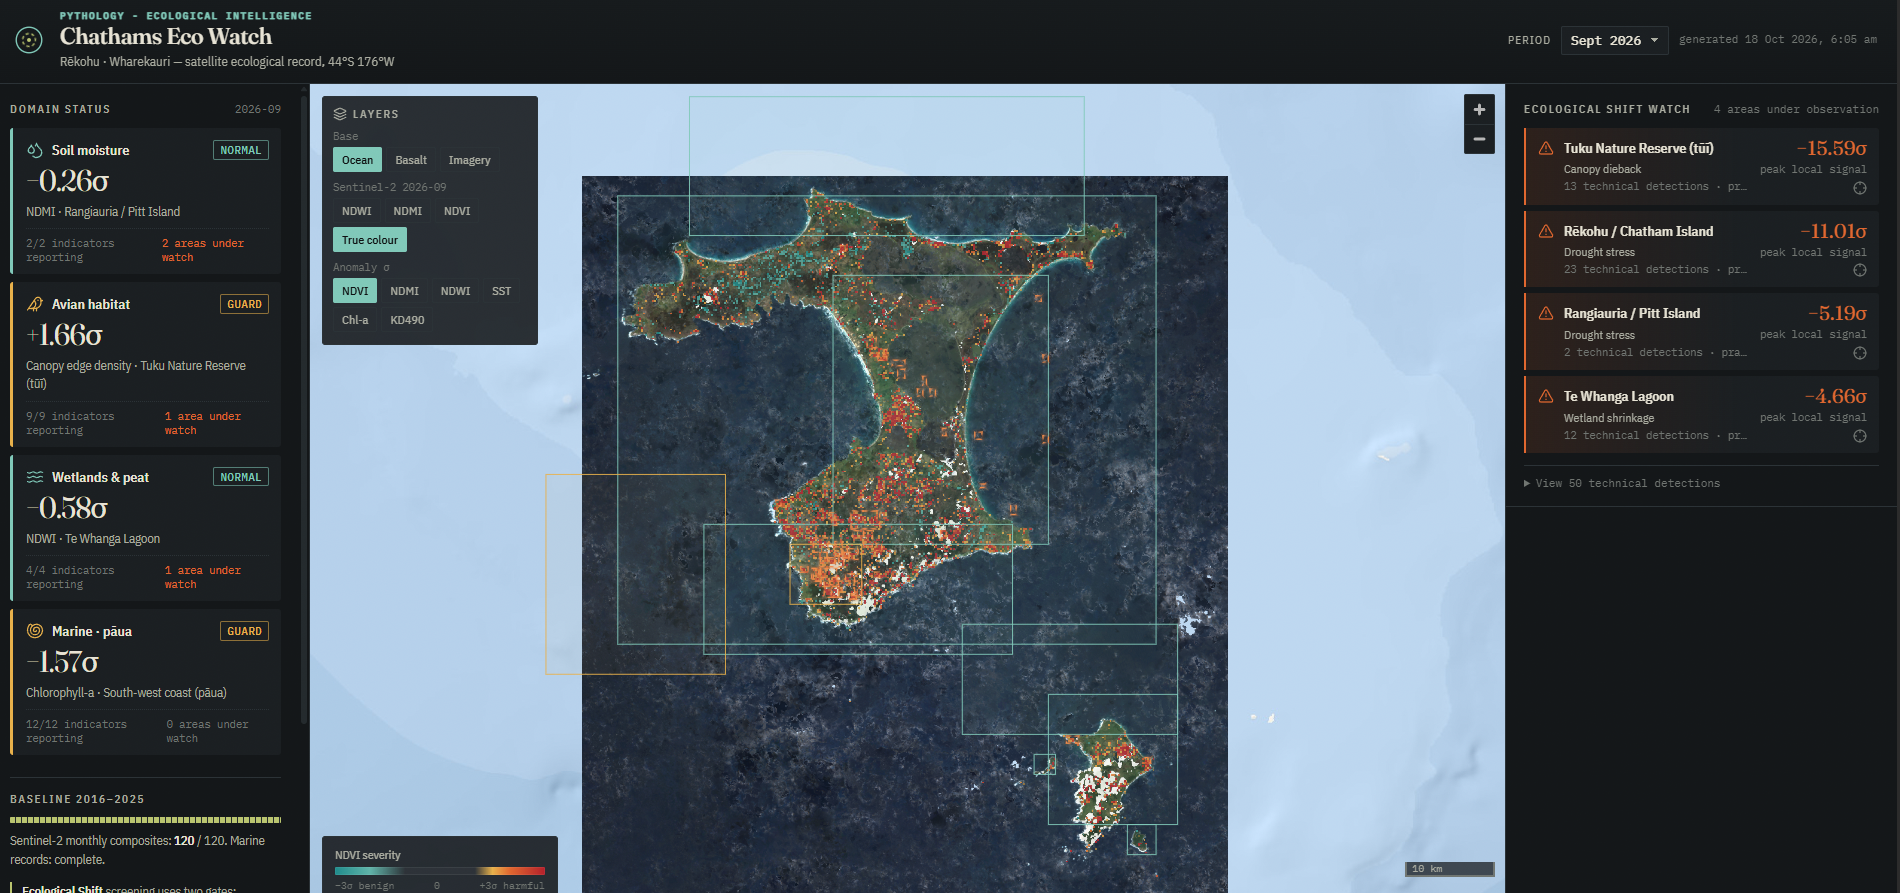Open the Soil moisture domain card
The width and height of the screenshot is (1900, 893).
[146, 201]
